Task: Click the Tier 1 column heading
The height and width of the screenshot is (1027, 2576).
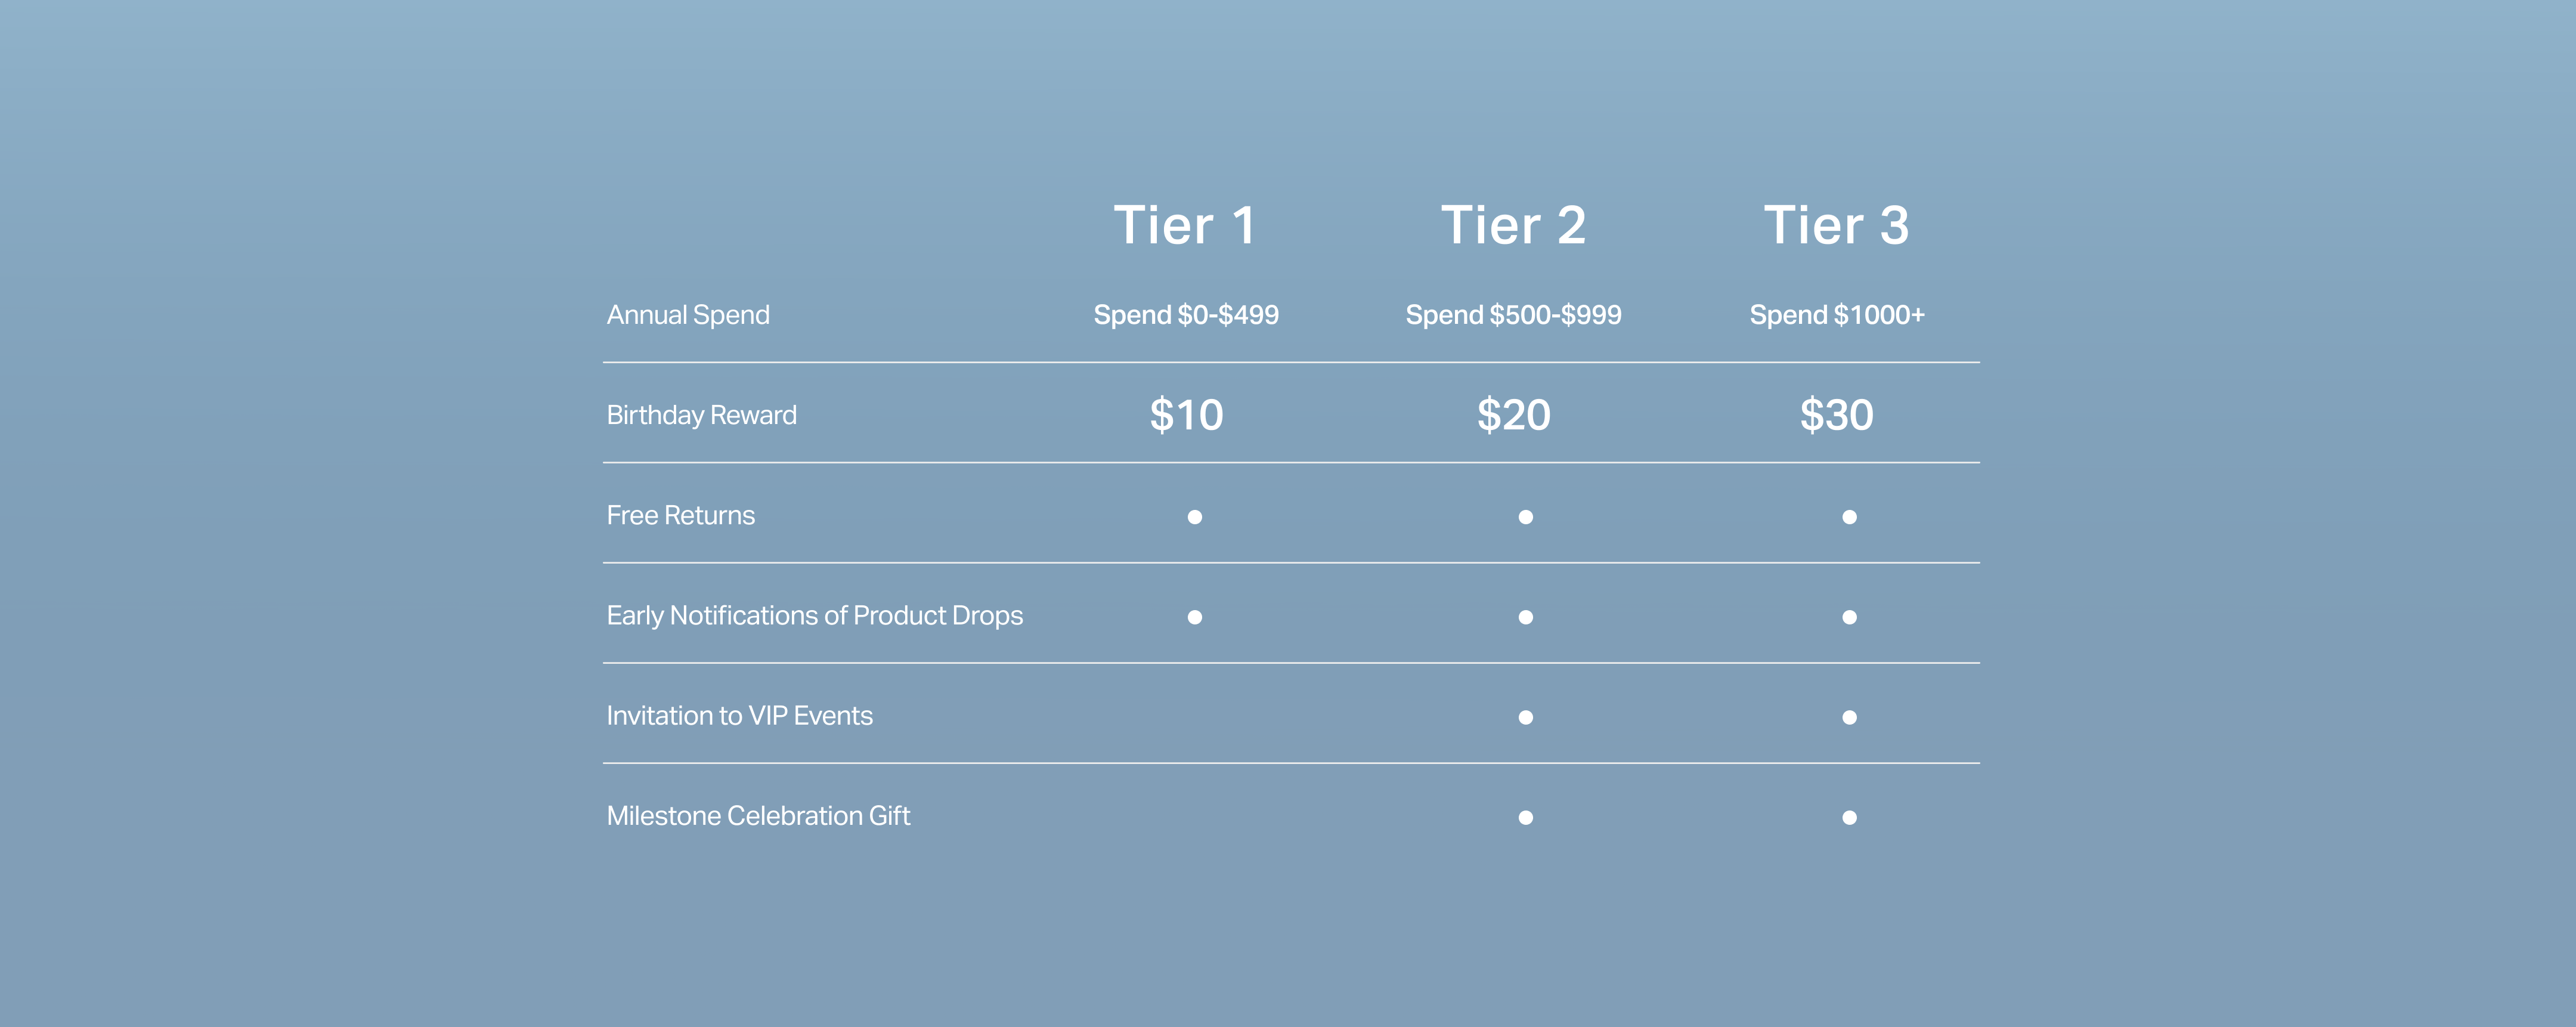Action: (1185, 225)
